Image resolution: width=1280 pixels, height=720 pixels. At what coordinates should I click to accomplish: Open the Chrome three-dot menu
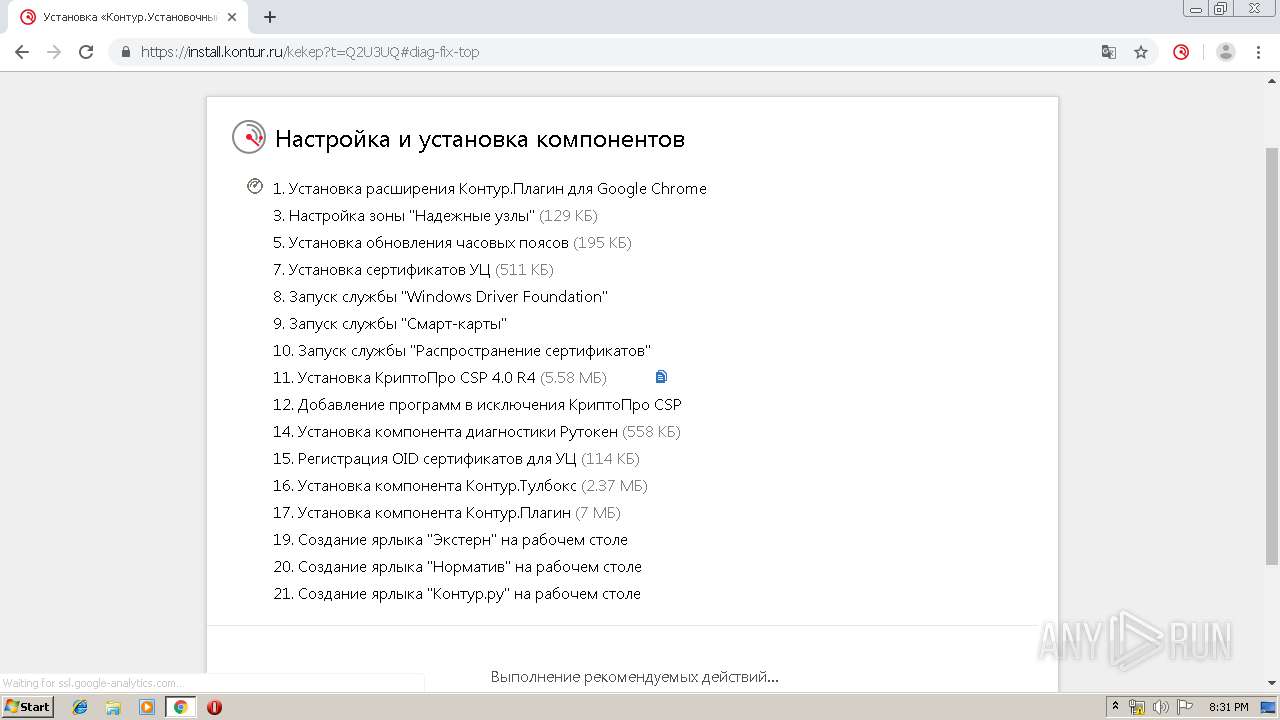[1257, 52]
